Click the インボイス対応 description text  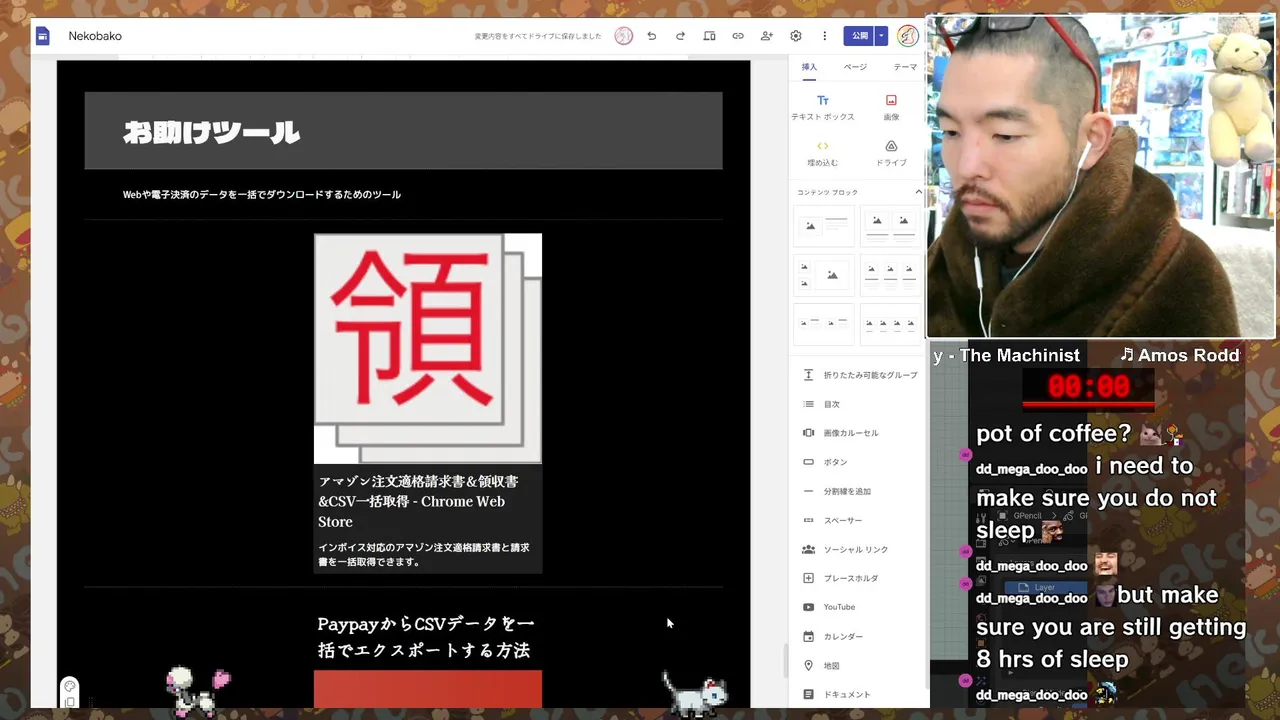[x=424, y=554]
